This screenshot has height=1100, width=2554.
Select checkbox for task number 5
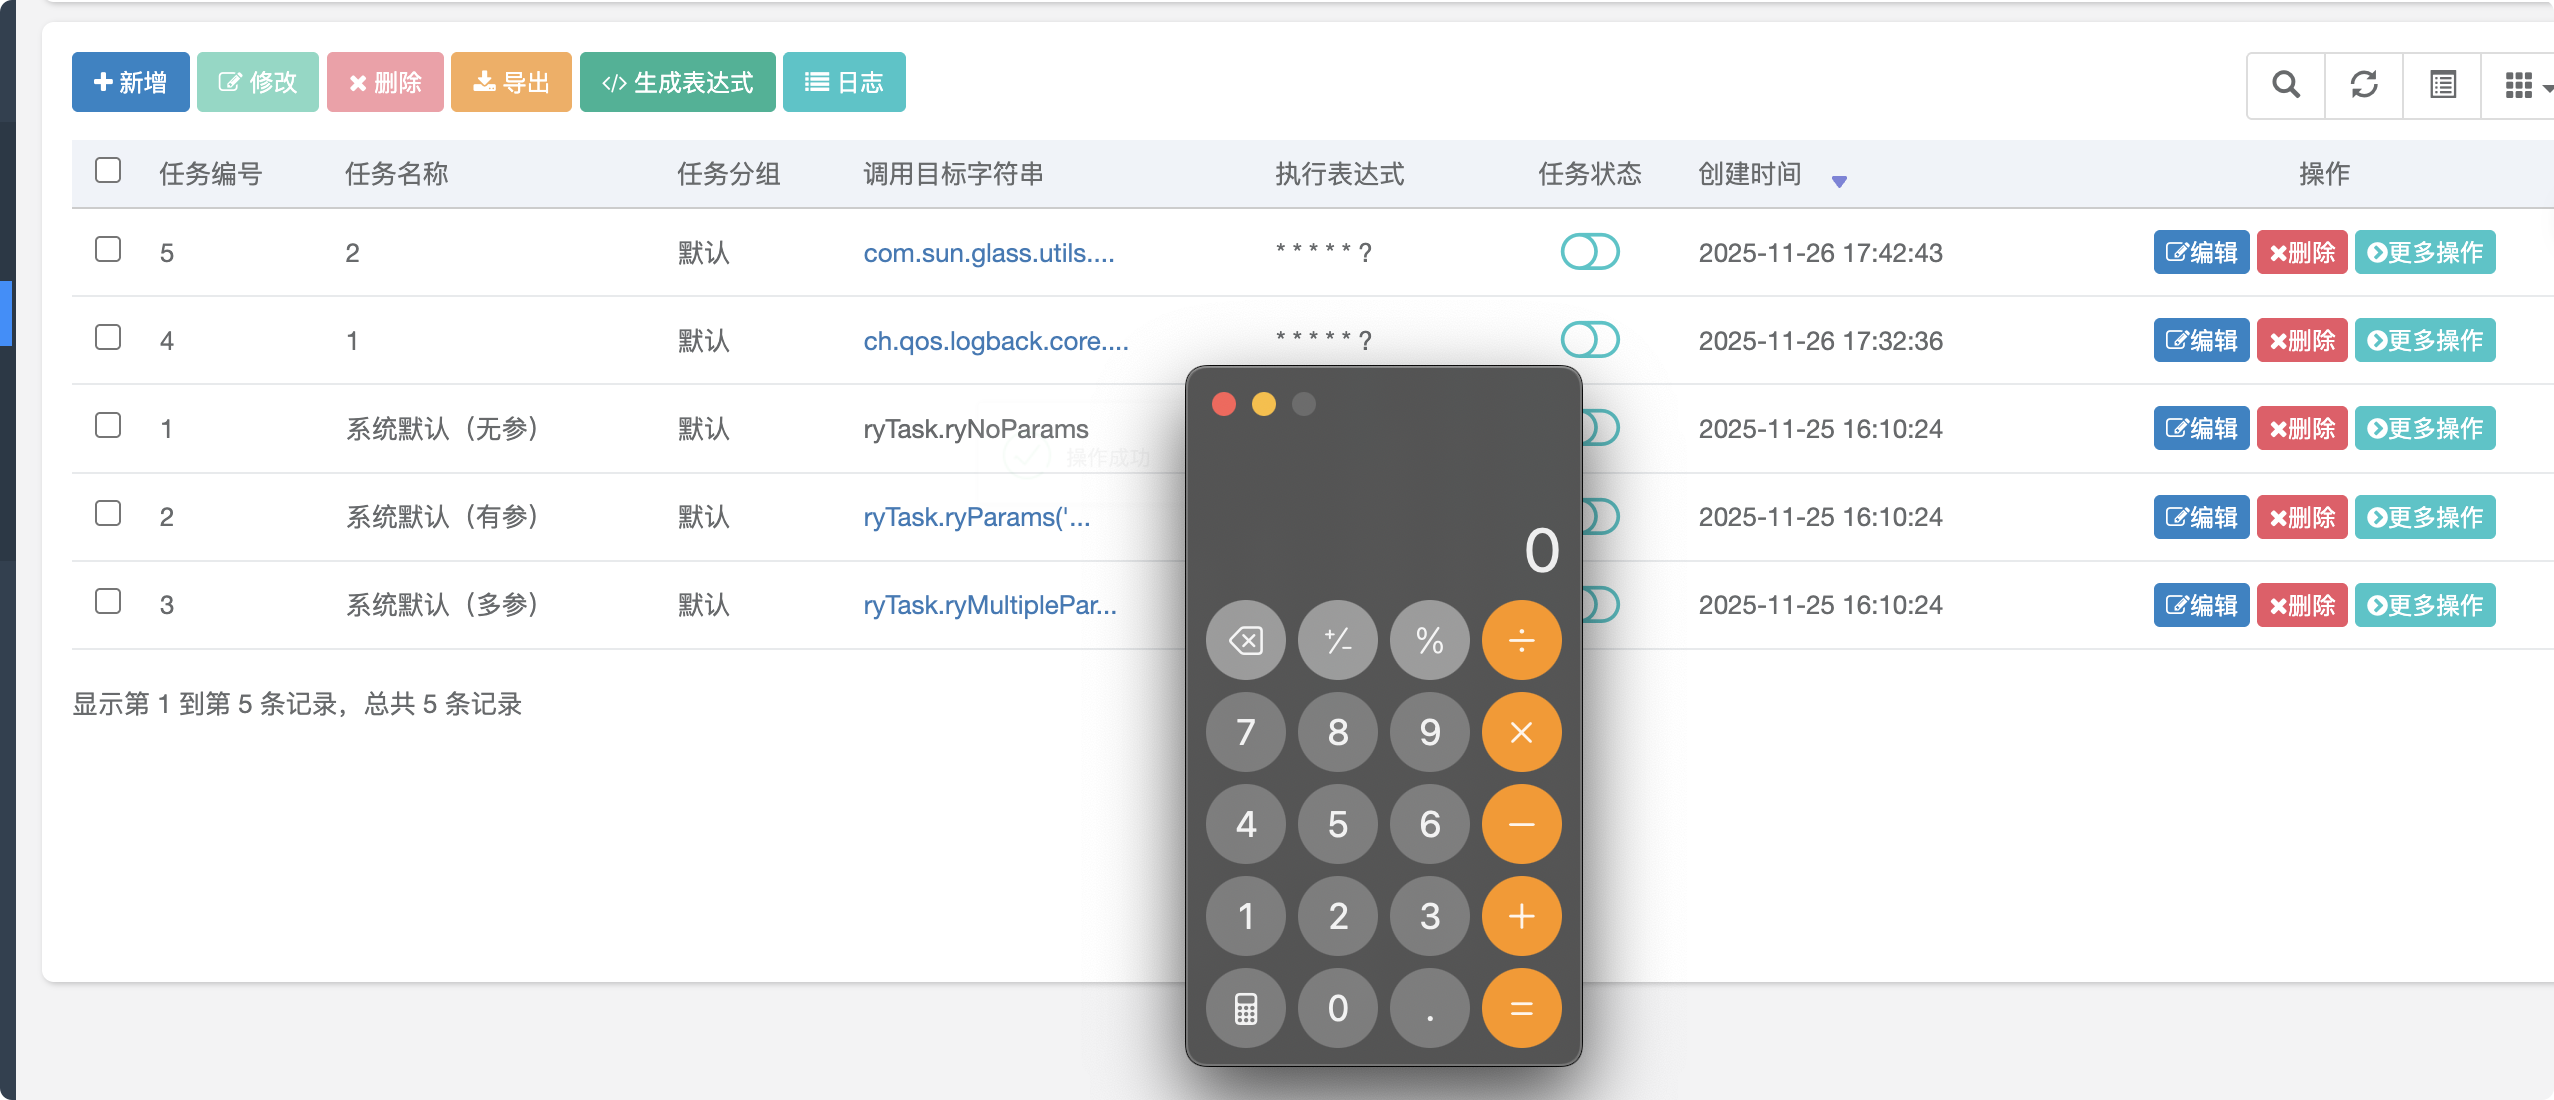point(108,250)
